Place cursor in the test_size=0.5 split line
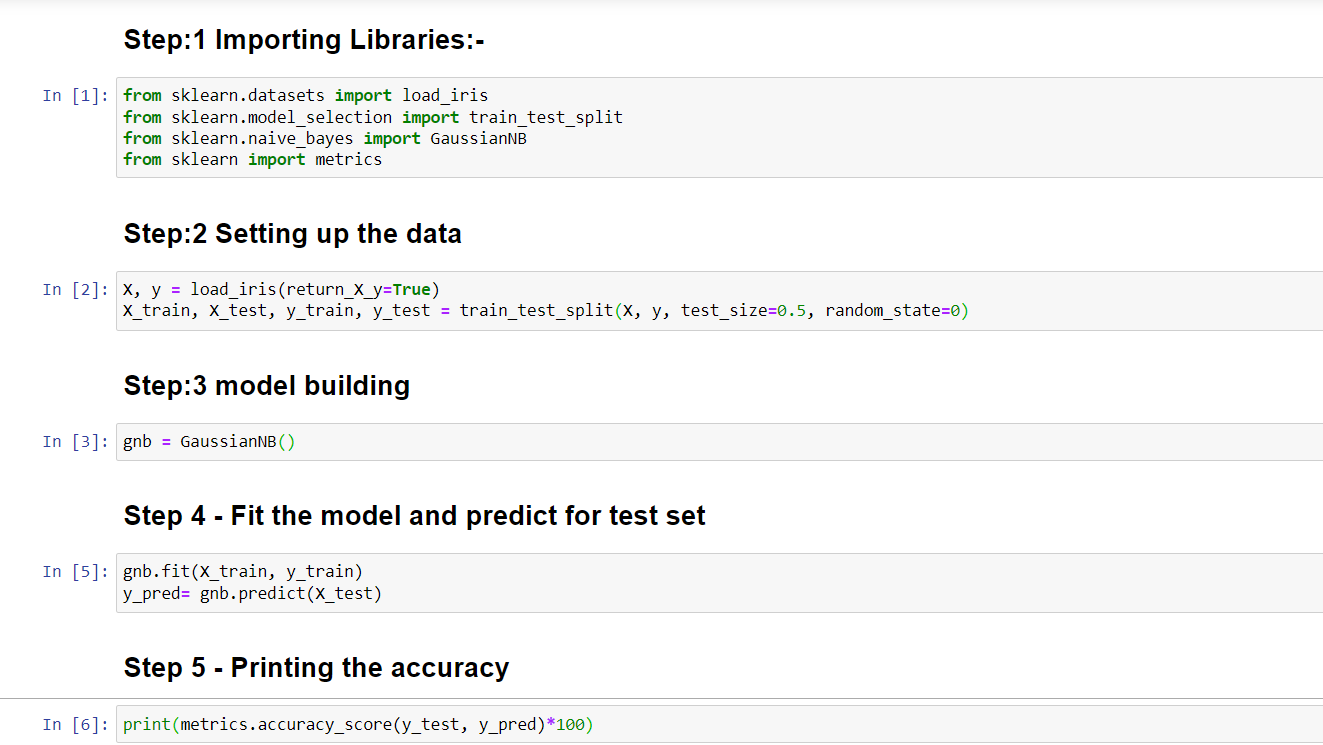The image size is (1323, 745). (545, 310)
